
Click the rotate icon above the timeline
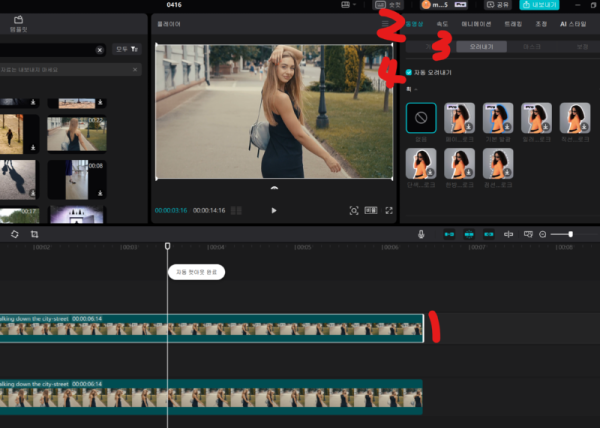pos(15,234)
